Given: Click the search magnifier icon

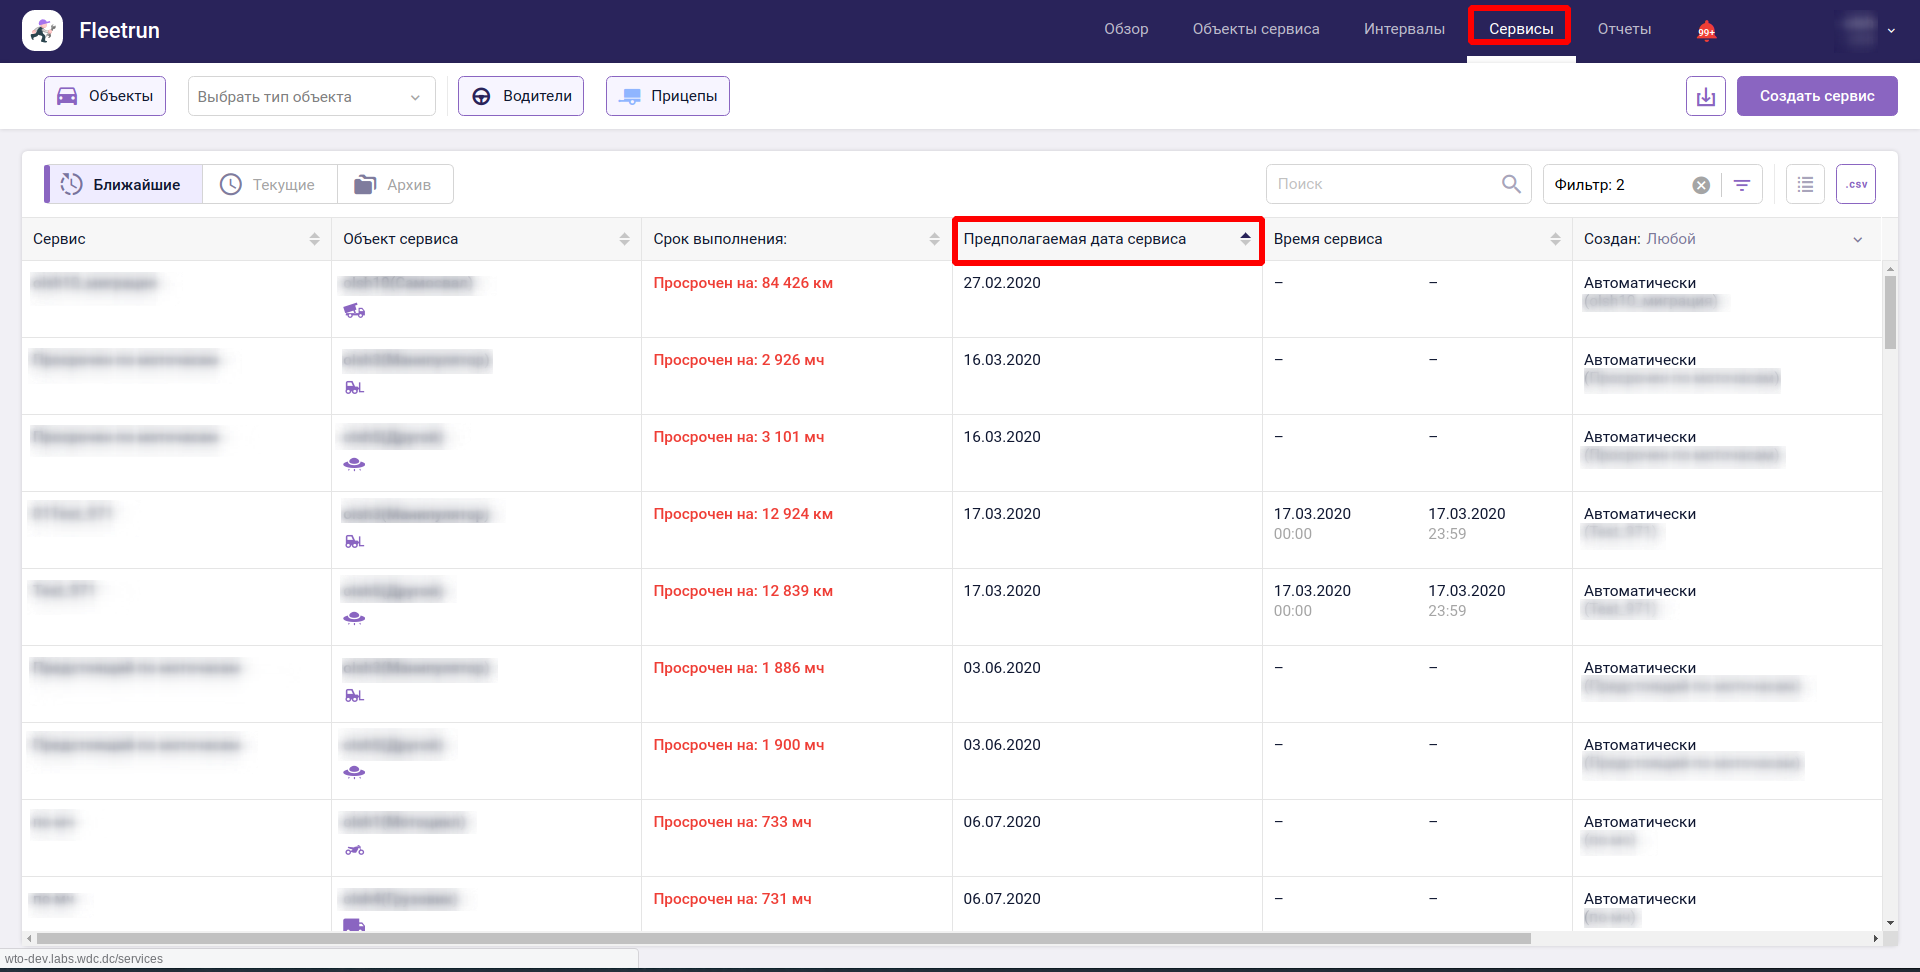Looking at the screenshot, I should point(1510,184).
